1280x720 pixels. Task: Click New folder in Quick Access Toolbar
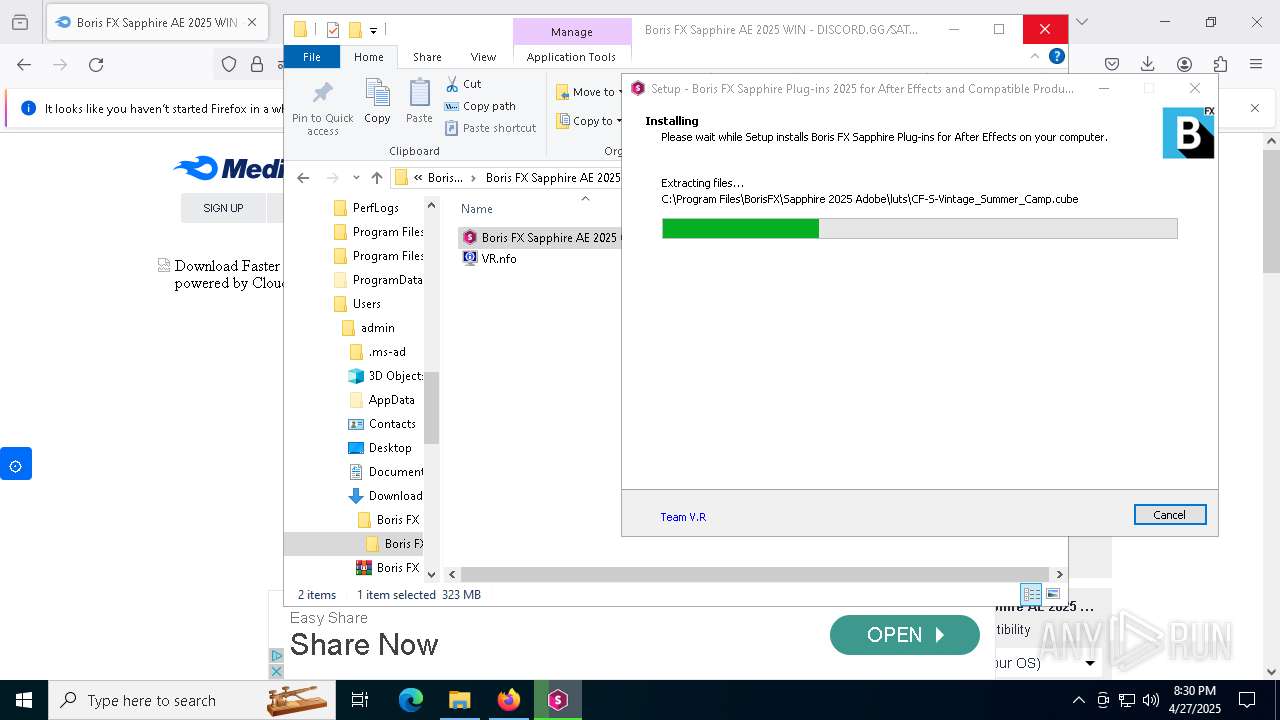[354, 30]
